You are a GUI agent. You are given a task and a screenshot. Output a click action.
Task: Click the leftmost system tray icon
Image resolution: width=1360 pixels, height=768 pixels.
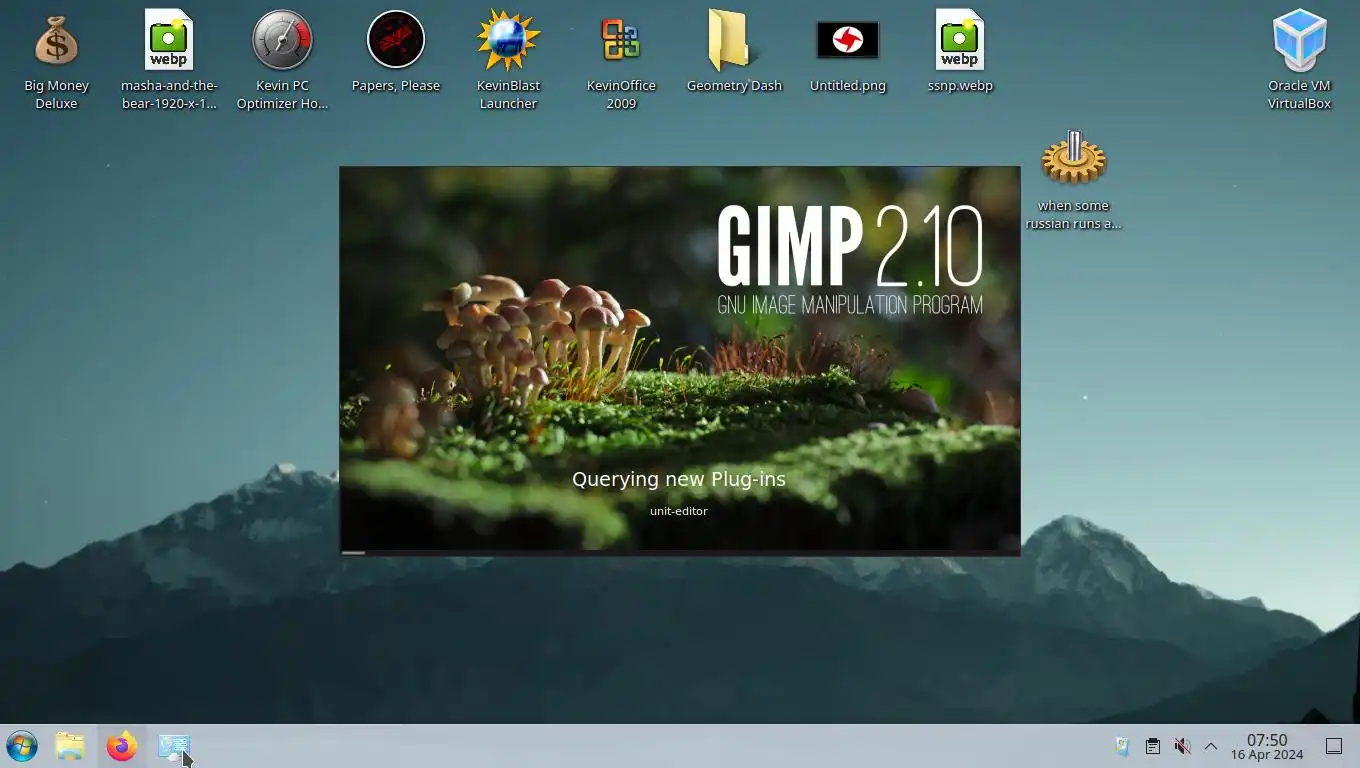click(x=1122, y=746)
